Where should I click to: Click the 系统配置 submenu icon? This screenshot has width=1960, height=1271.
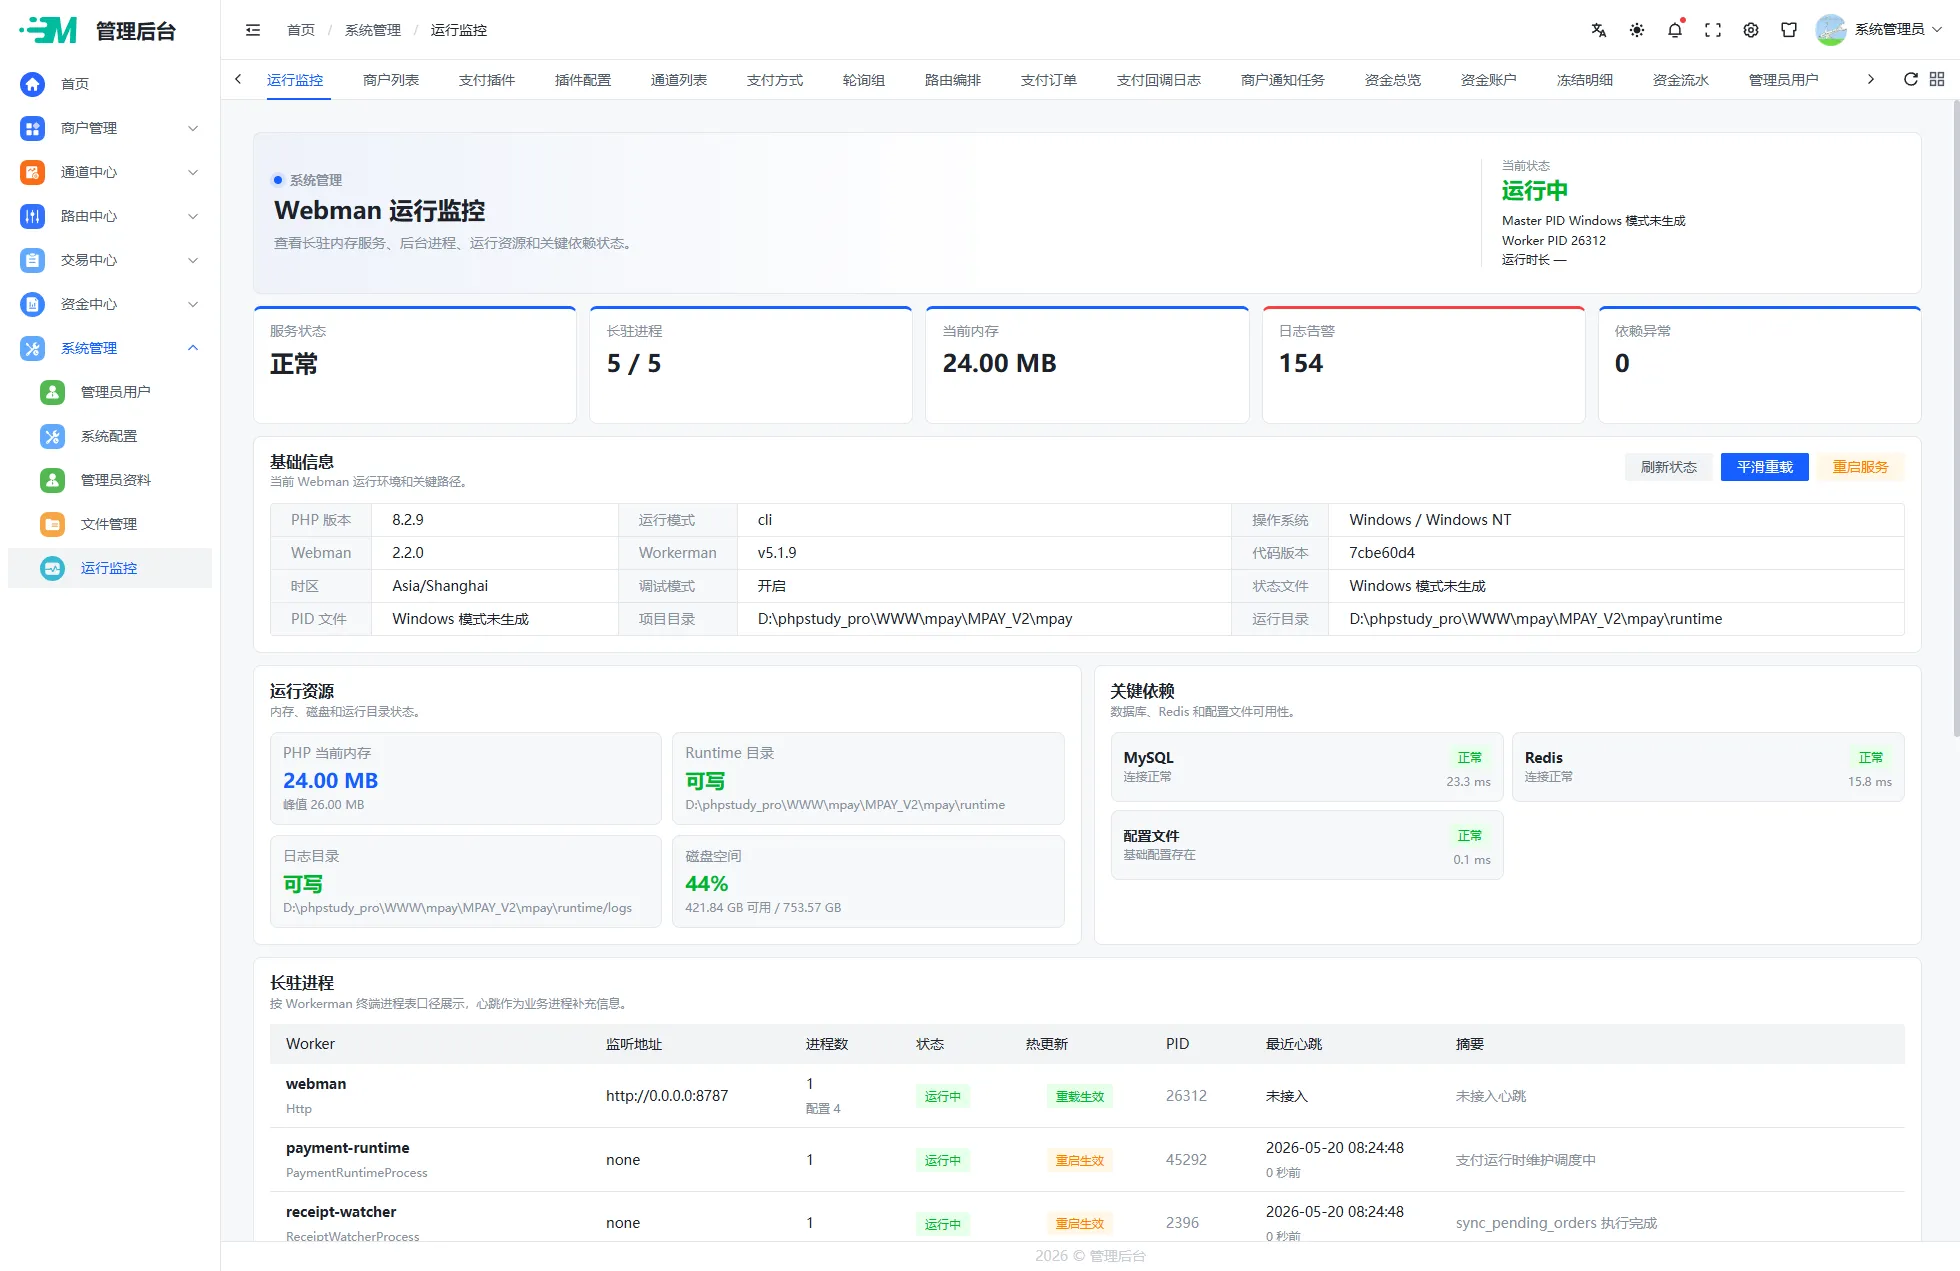click(x=52, y=436)
